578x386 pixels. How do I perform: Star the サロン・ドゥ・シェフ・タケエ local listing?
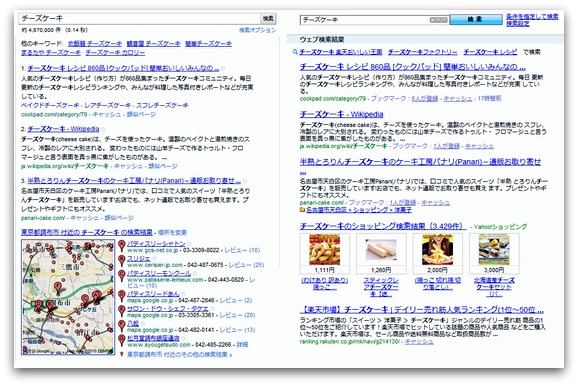pyautogui.click(x=212, y=308)
